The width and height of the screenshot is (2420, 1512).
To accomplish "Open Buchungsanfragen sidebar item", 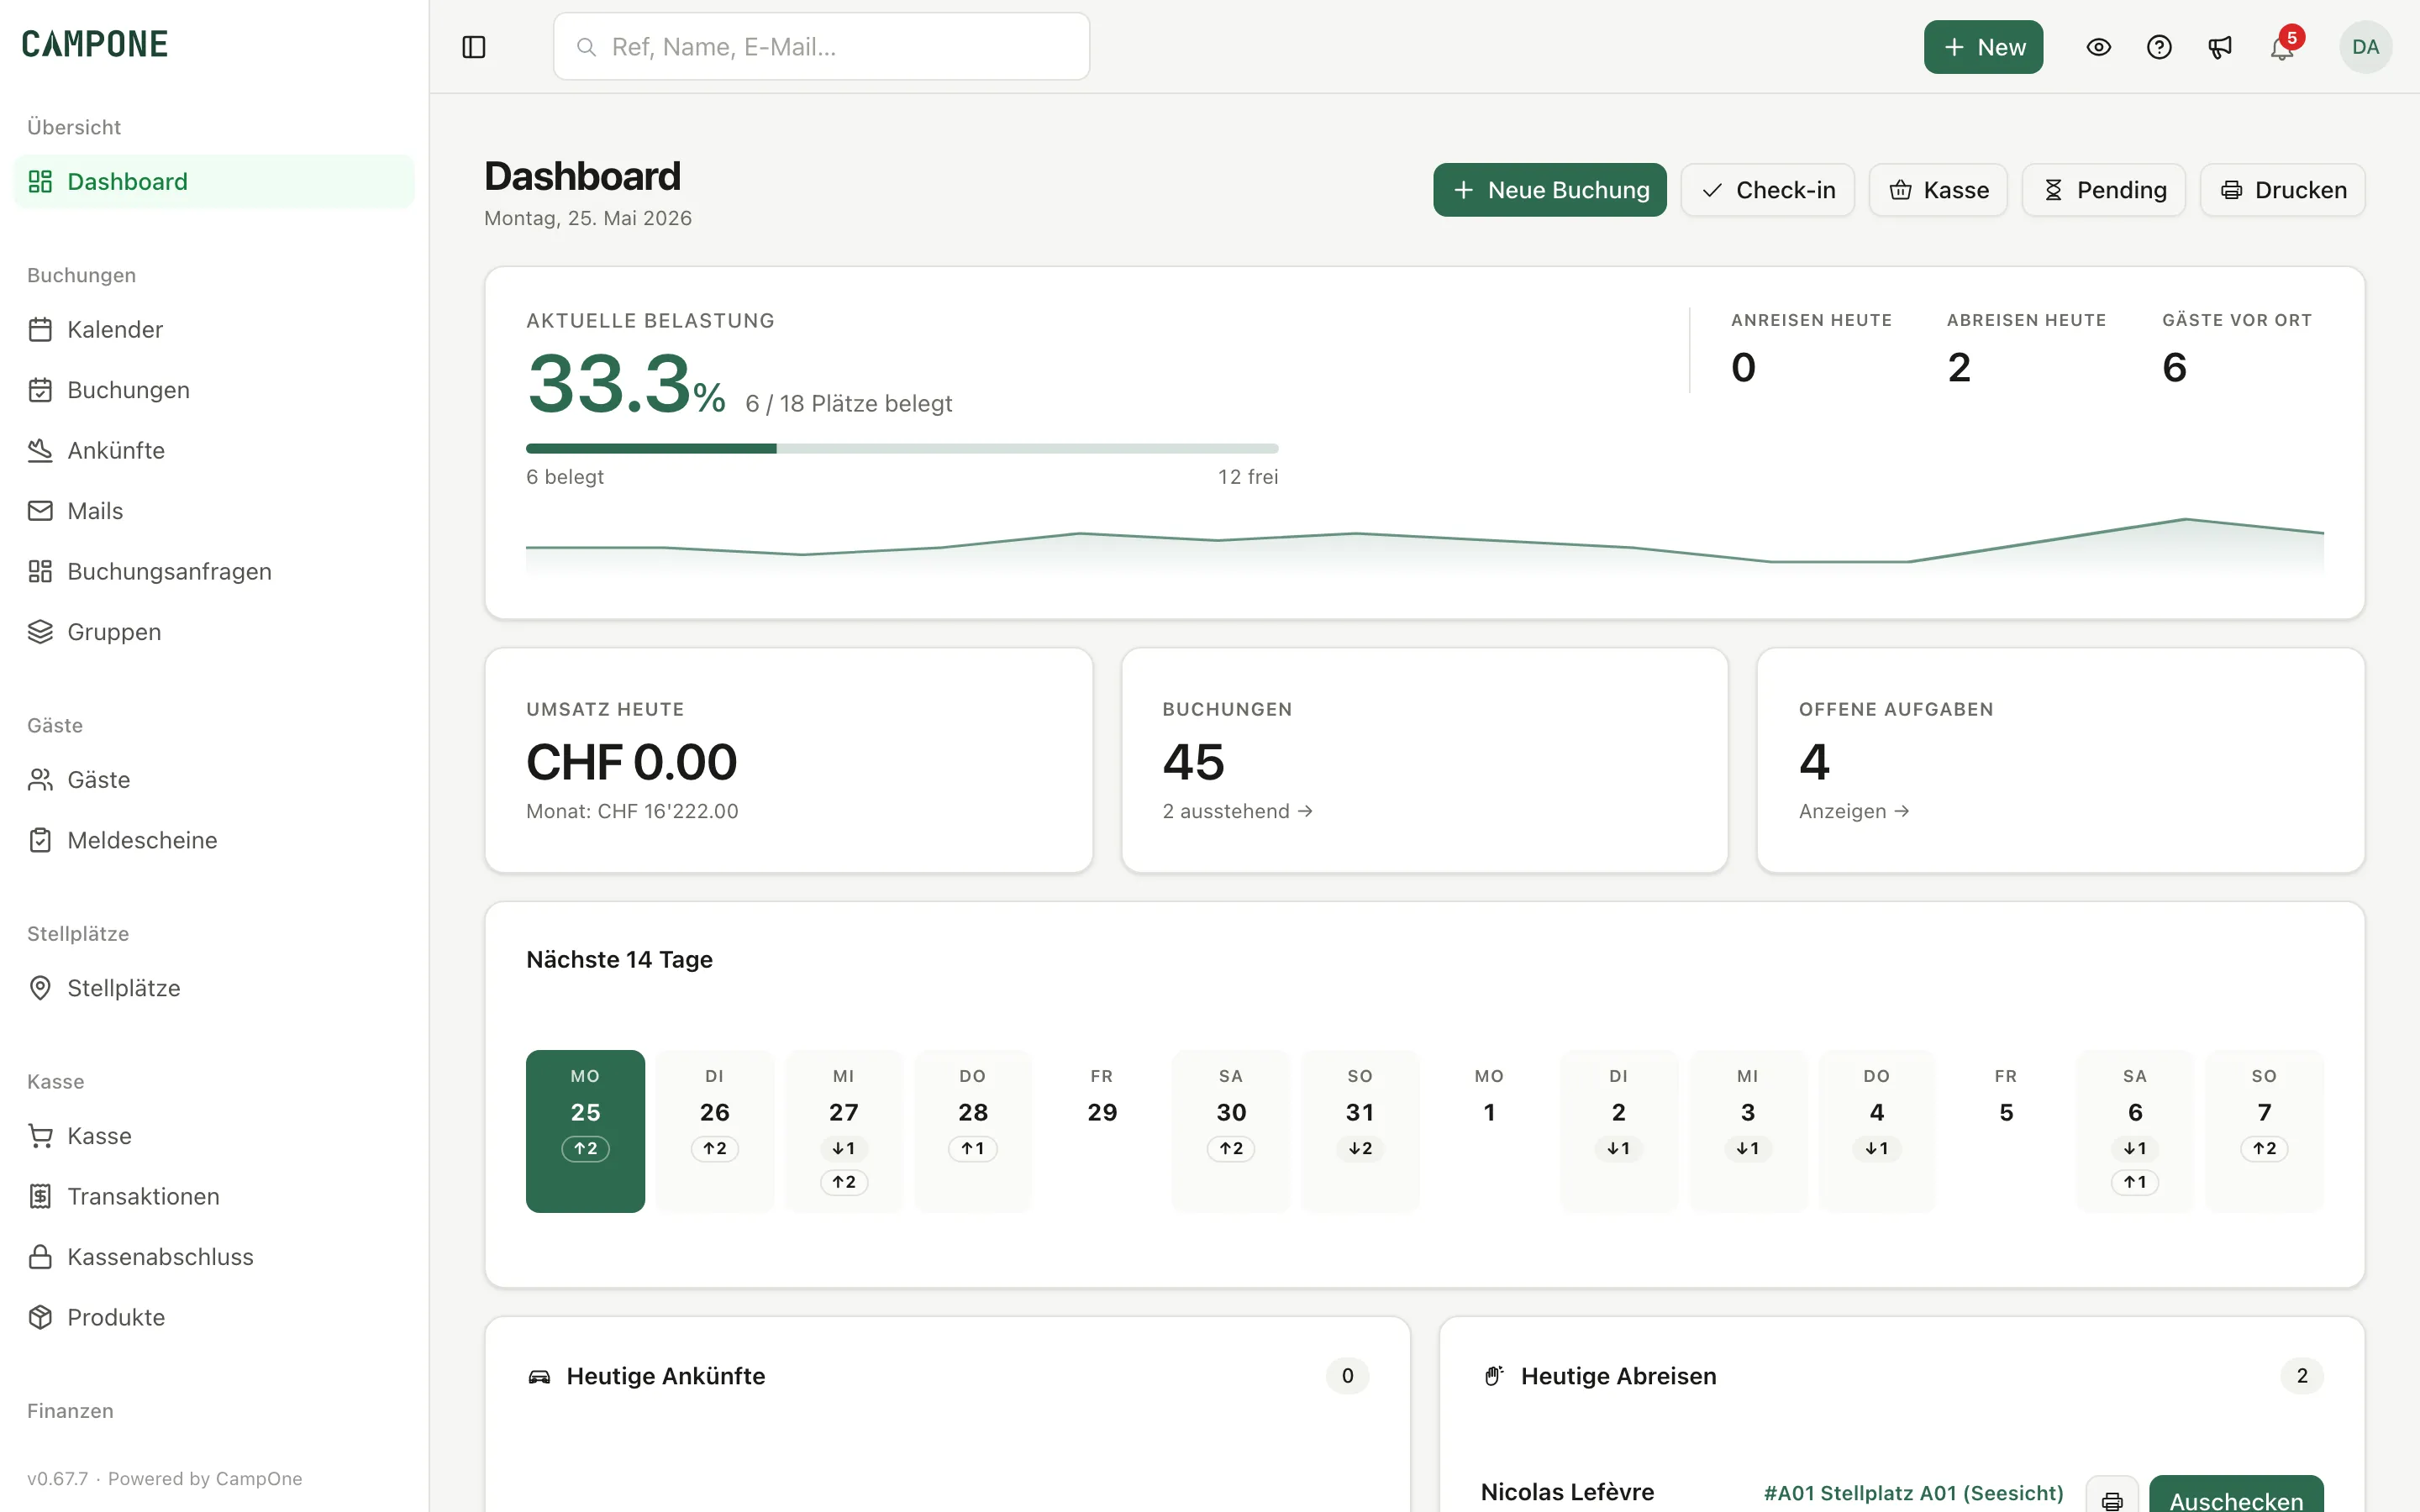I will [x=214, y=572].
